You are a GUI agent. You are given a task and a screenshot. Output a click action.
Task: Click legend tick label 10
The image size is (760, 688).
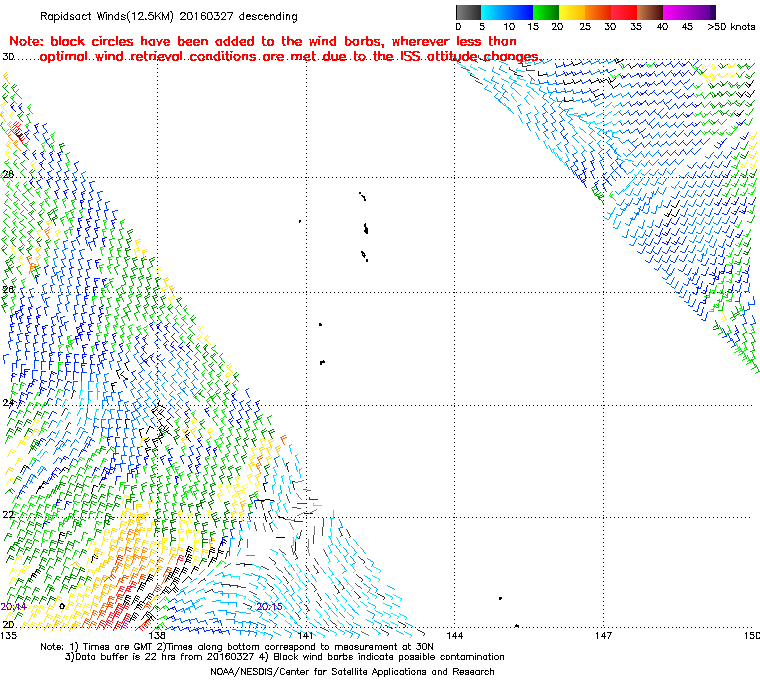pos(509,27)
